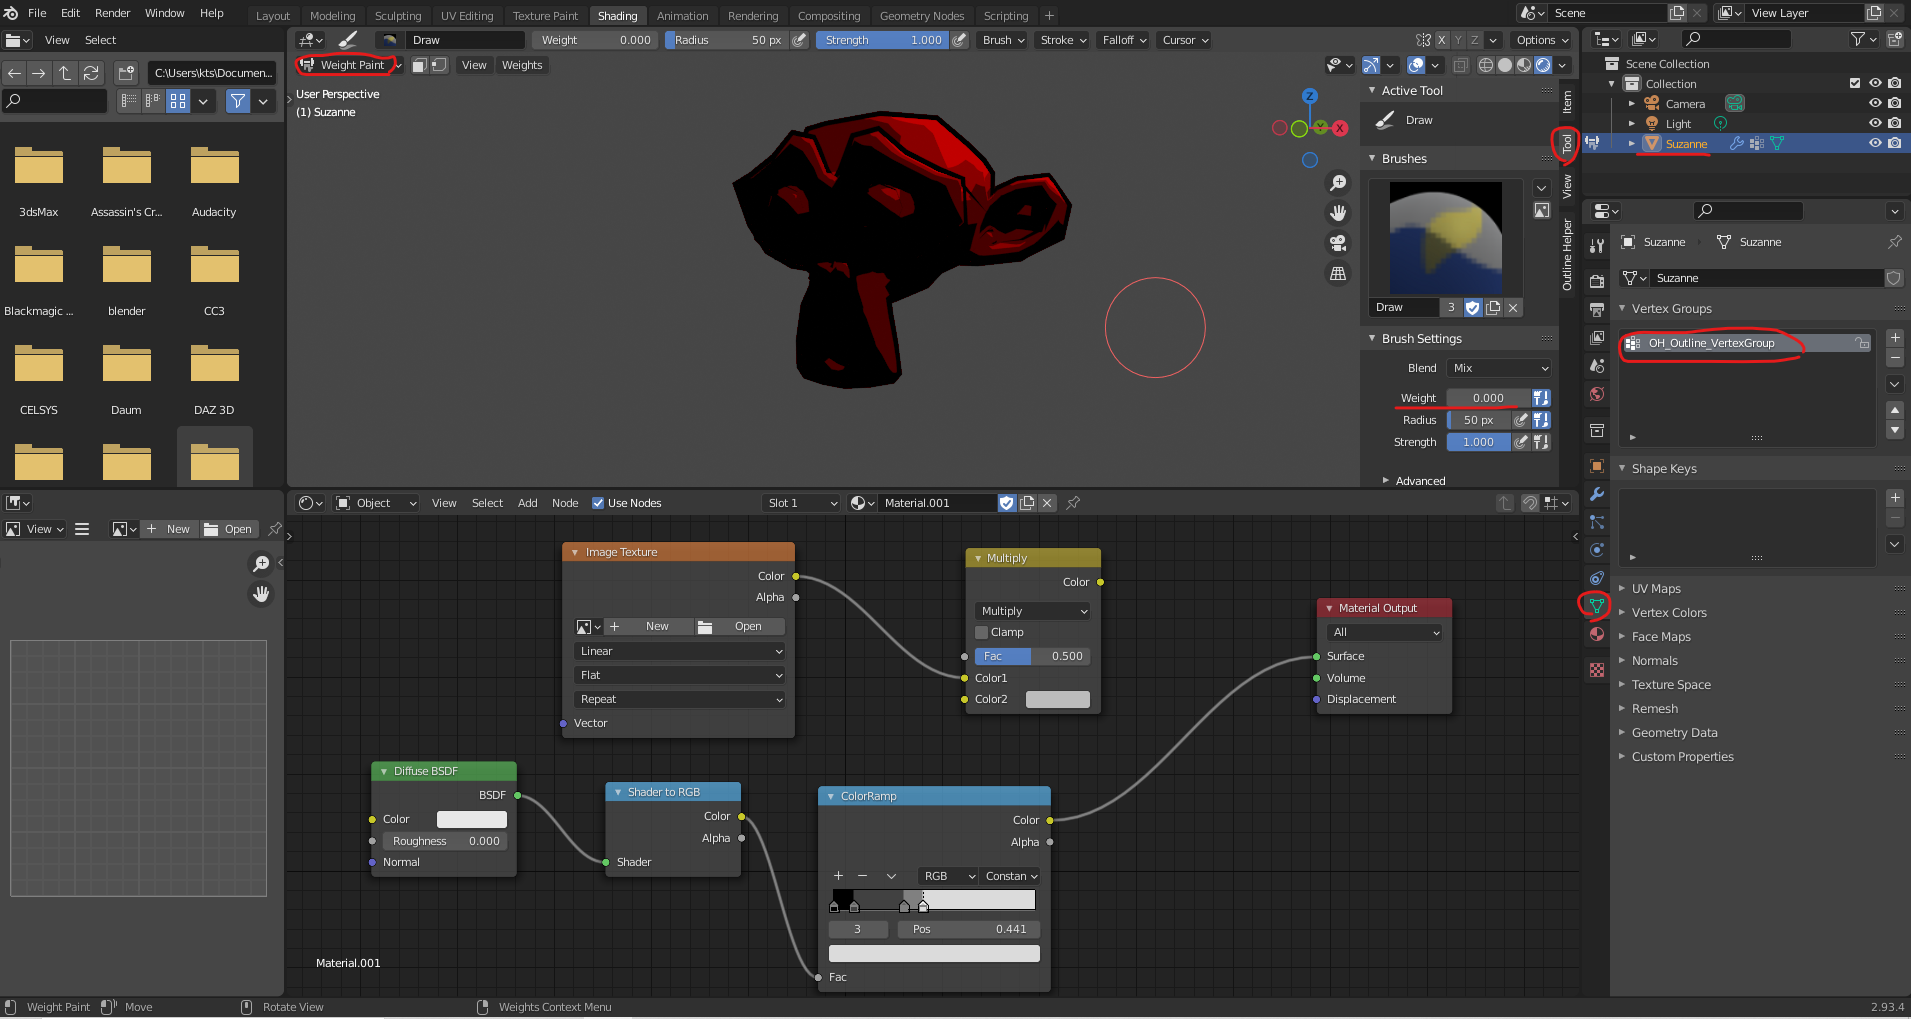Switch to Sculpting workspace tab

pyautogui.click(x=398, y=16)
